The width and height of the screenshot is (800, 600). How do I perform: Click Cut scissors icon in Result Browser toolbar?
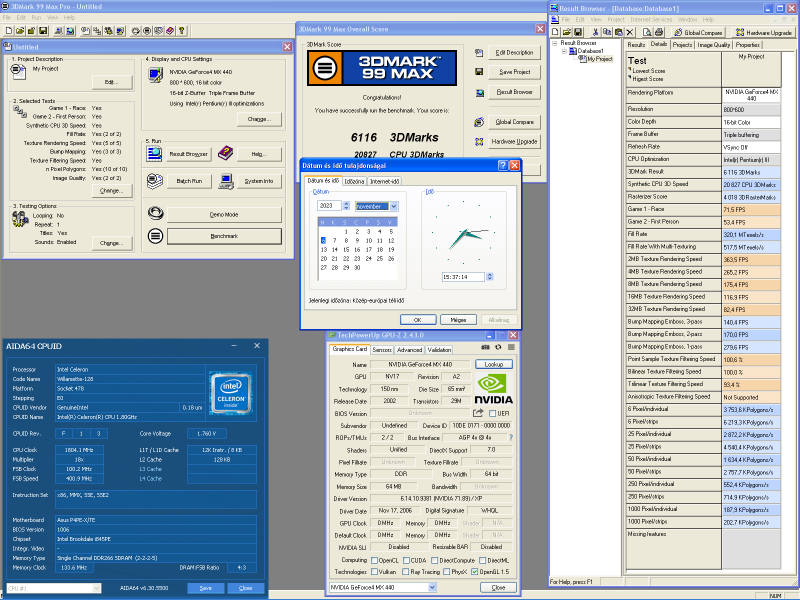pyautogui.click(x=595, y=32)
